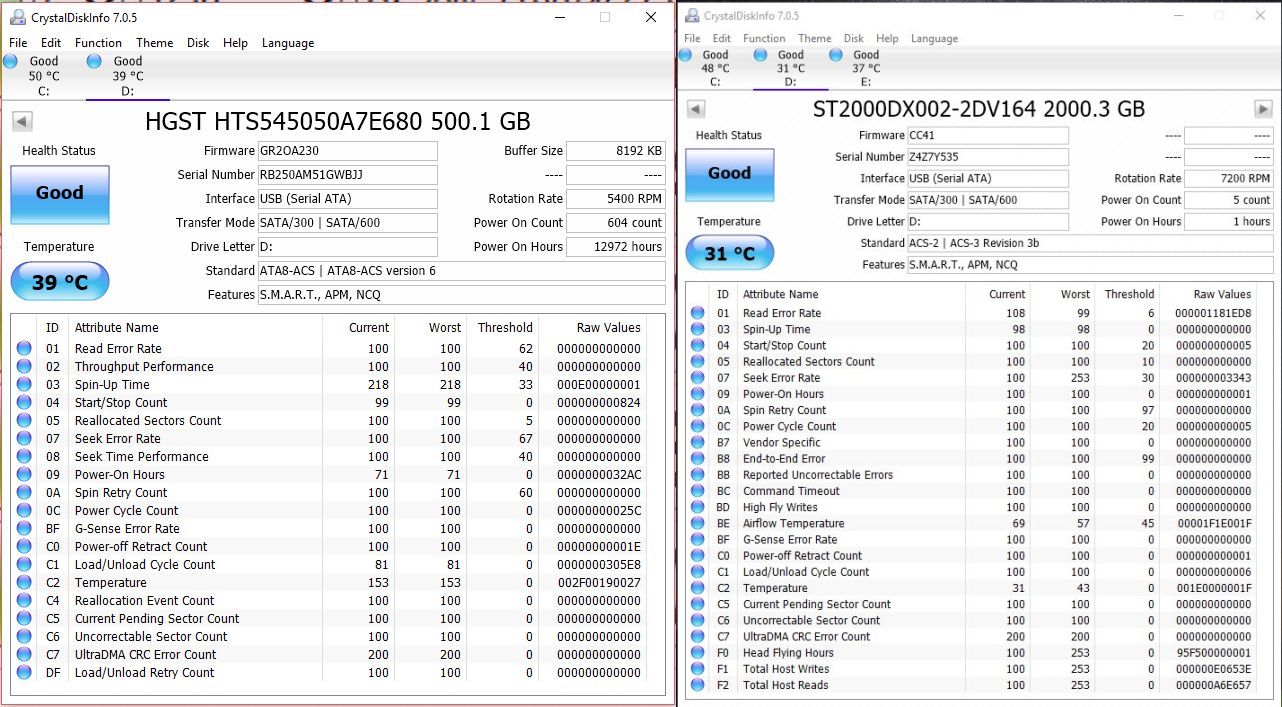Viewport: 1282px width, 707px height.
Task: Click status icon for Reallocated Sectors Count, HGST
Action: coord(24,420)
